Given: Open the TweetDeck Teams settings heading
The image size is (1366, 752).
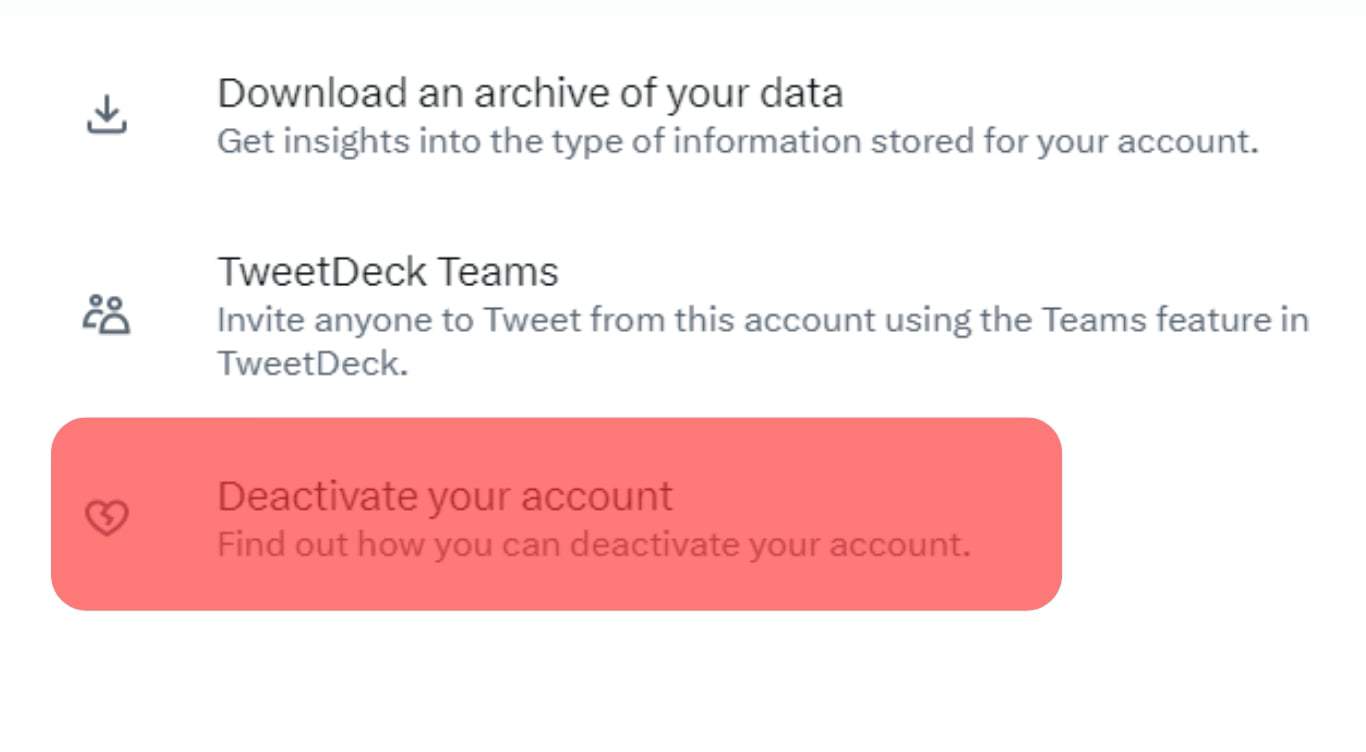Looking at the screenshot, I should pyautogui.click(x=387, y=271).
